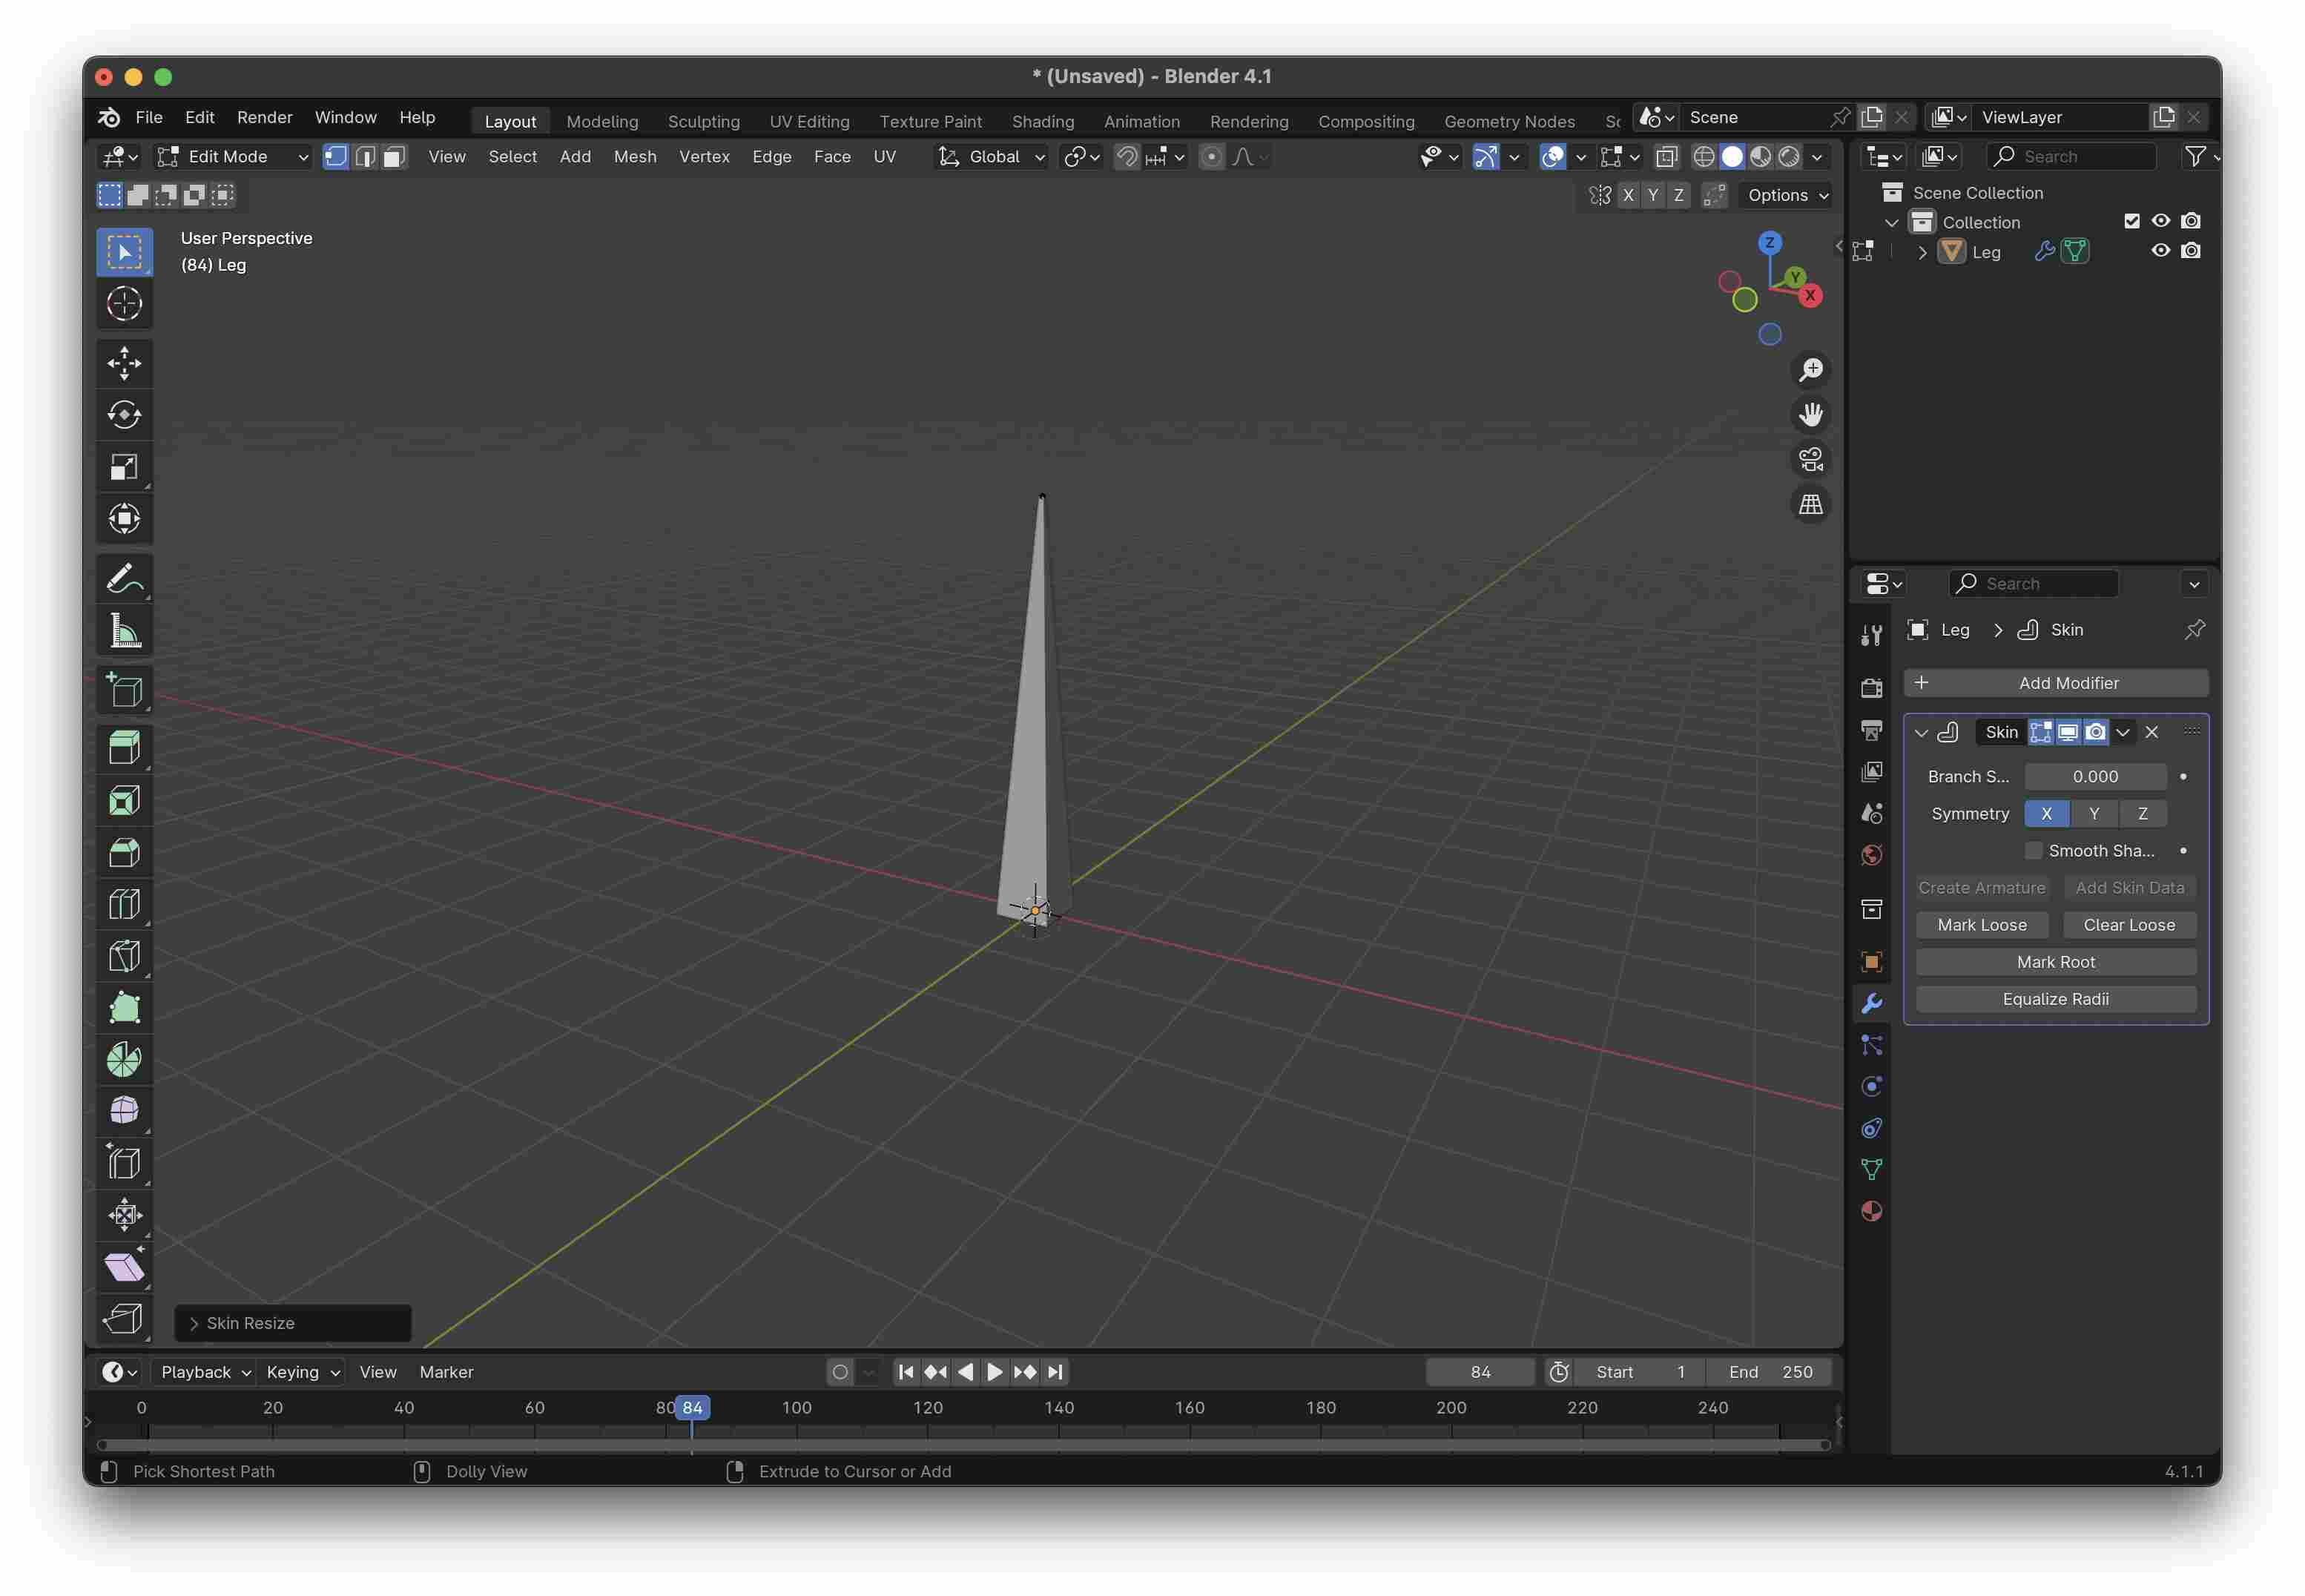Select the Add Cube tool
Viewport: 2305px width, 1596px height.
point(124,690)
